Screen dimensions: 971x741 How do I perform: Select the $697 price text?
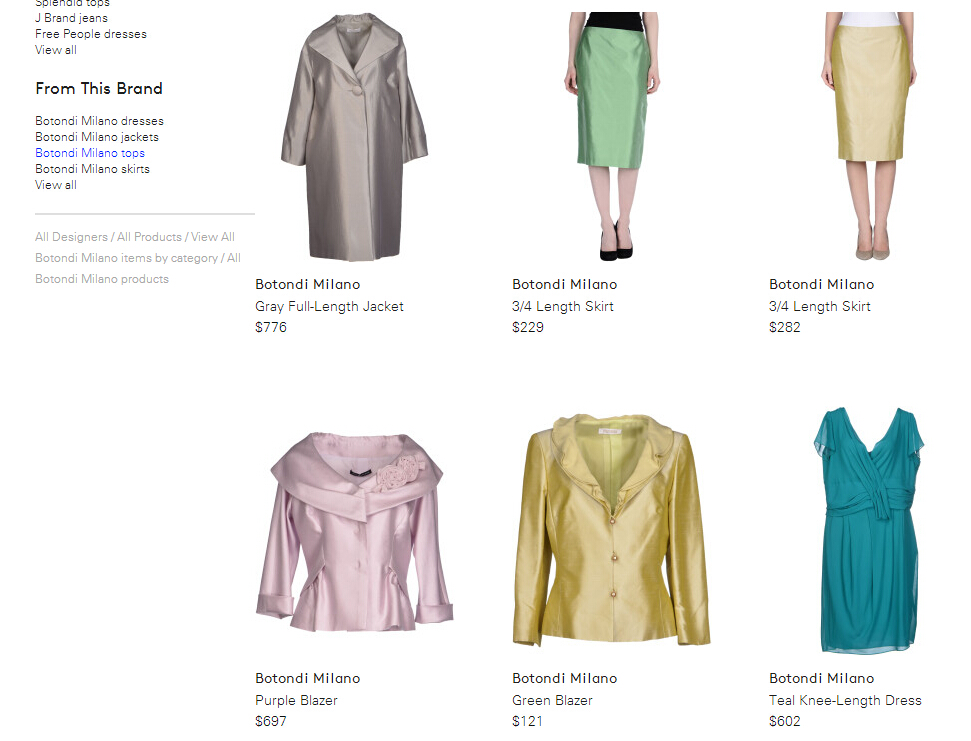271,721
